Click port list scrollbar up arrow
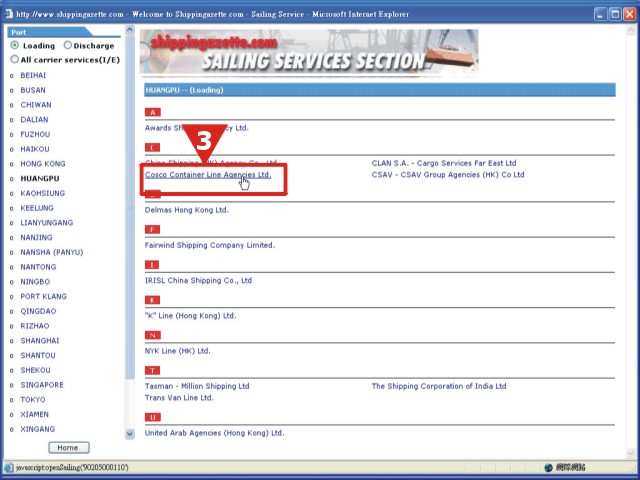 pos(130,29)
